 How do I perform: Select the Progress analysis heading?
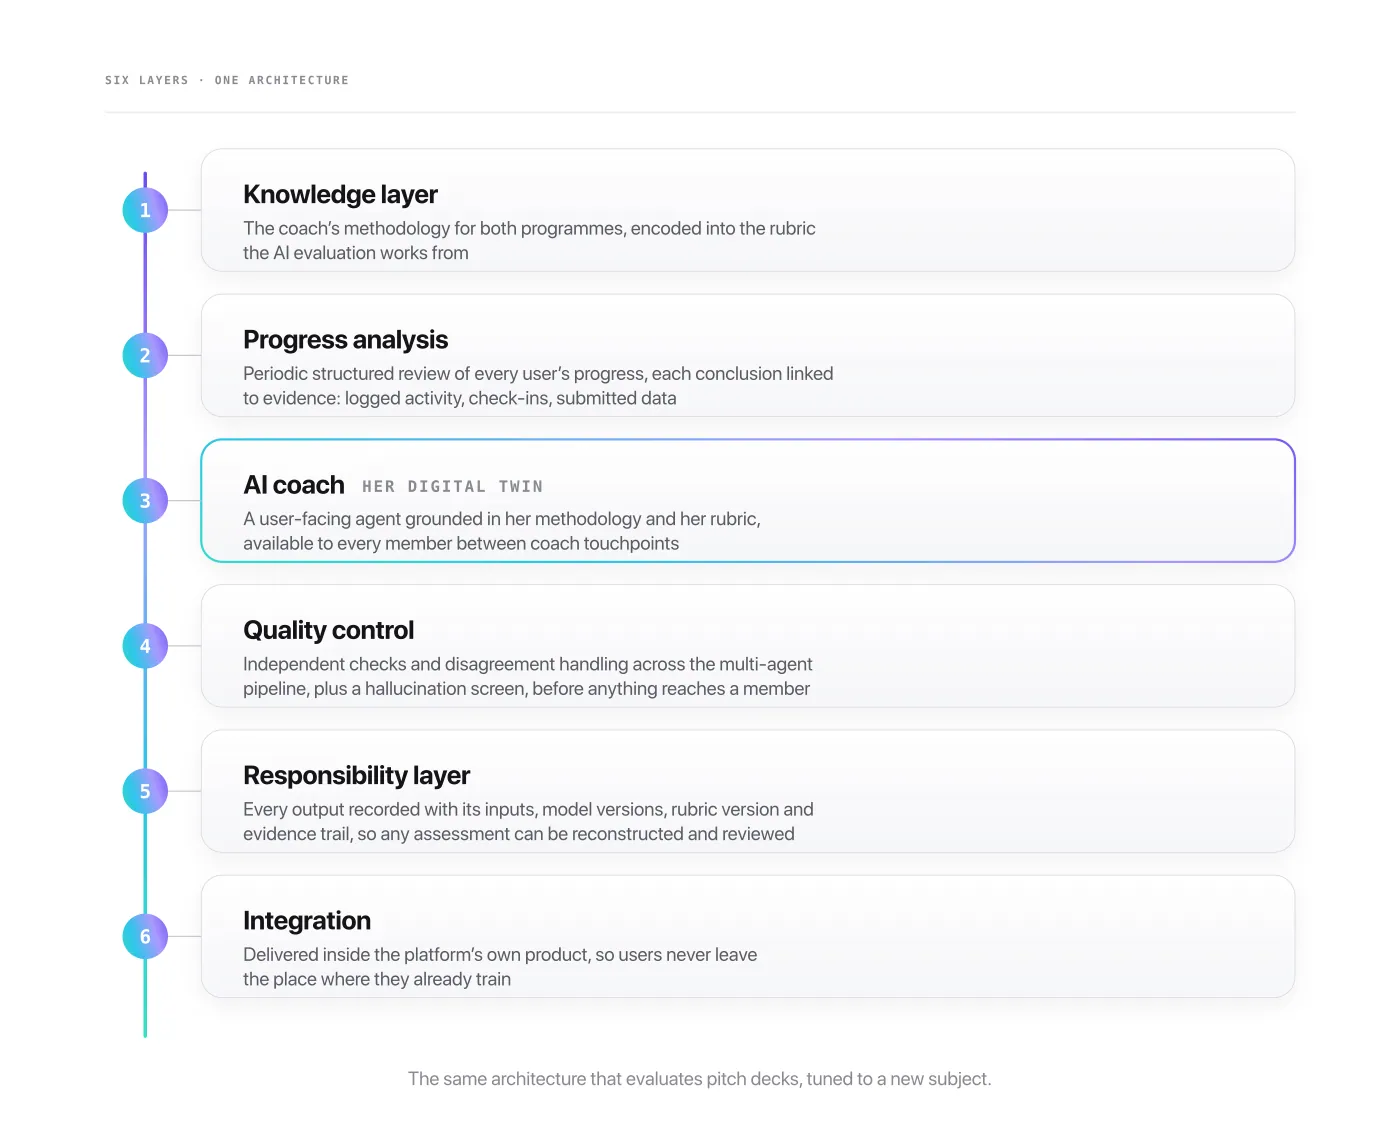(345, 340)
